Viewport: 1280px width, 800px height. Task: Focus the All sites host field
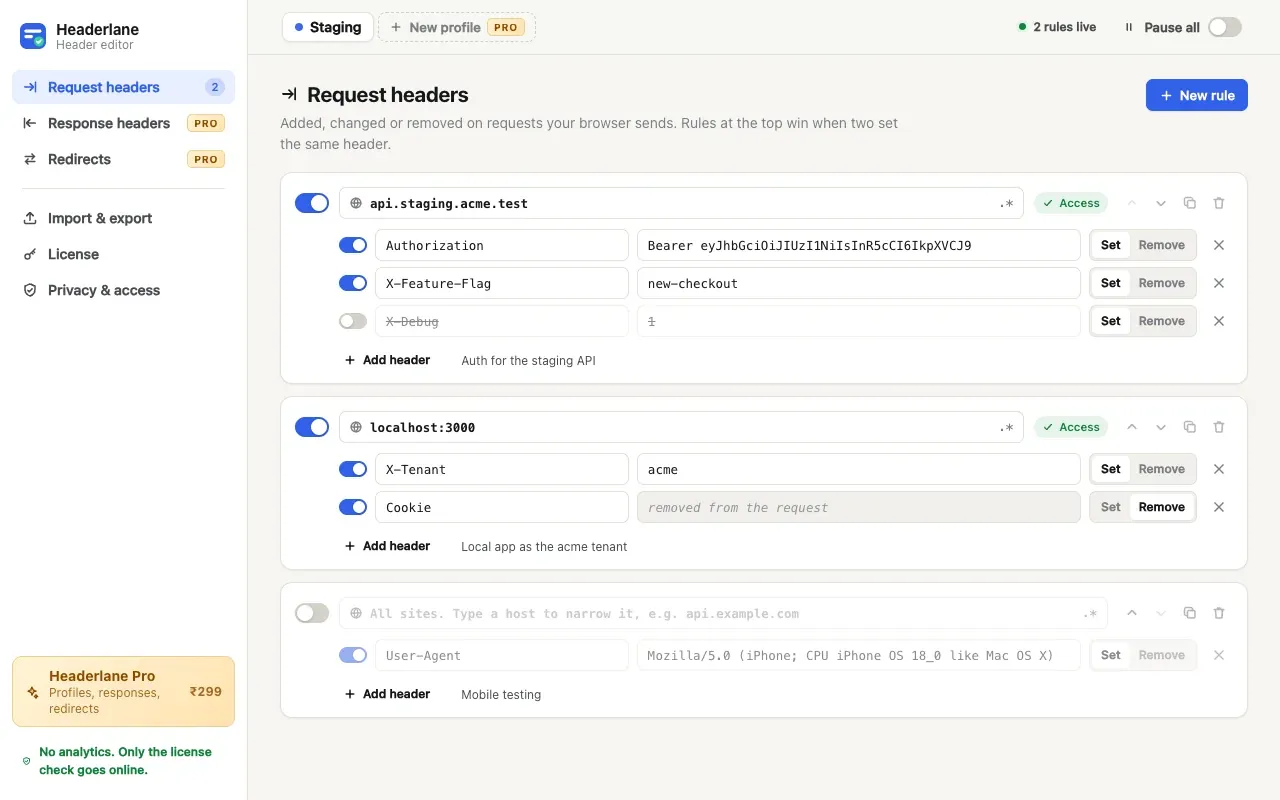[723, 613]
